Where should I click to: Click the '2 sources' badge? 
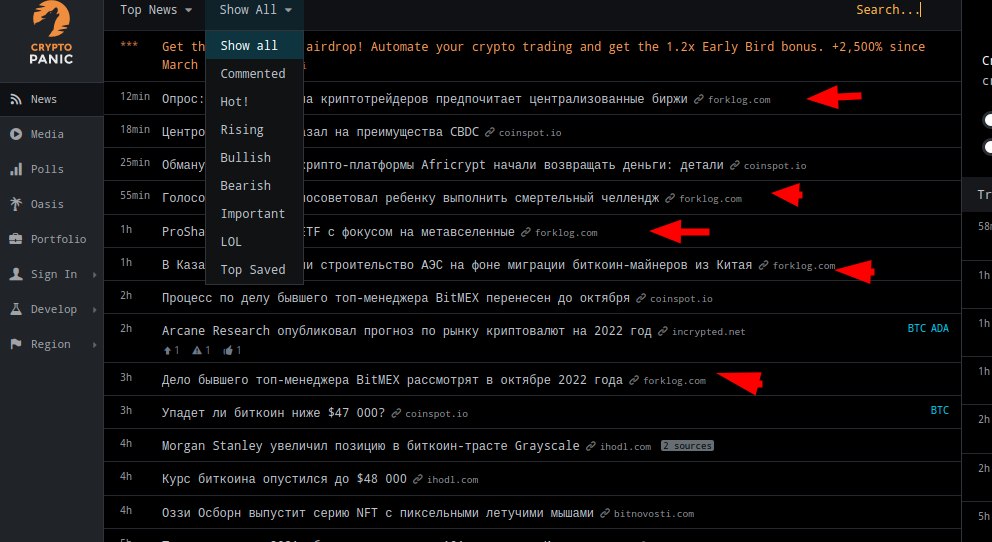point(686,446)
